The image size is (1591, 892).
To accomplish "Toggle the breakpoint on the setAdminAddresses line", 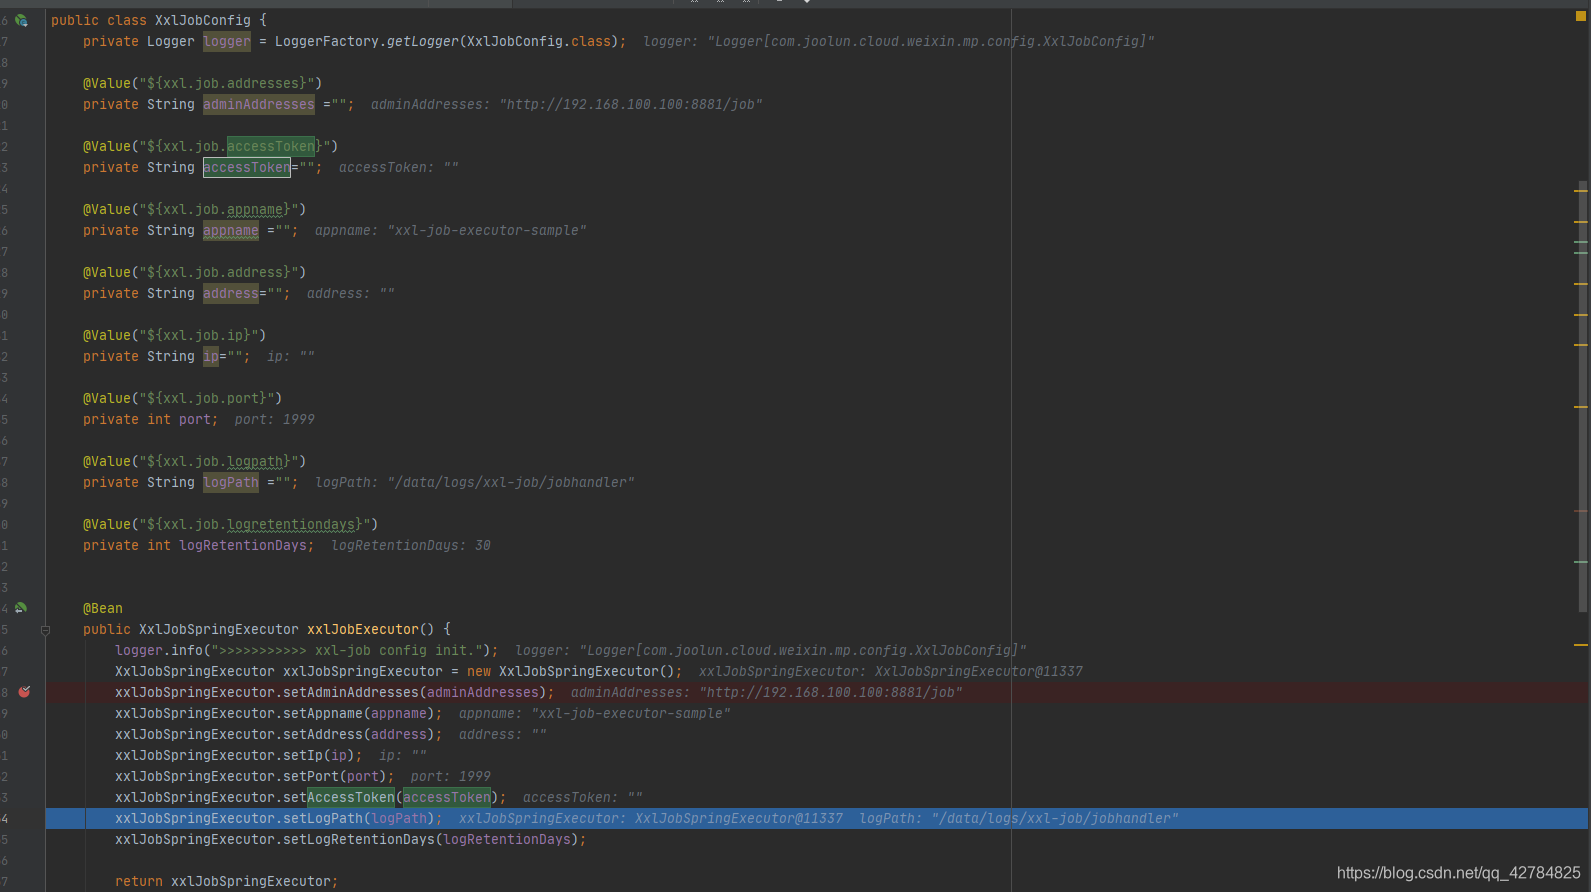I will point(24,692).
